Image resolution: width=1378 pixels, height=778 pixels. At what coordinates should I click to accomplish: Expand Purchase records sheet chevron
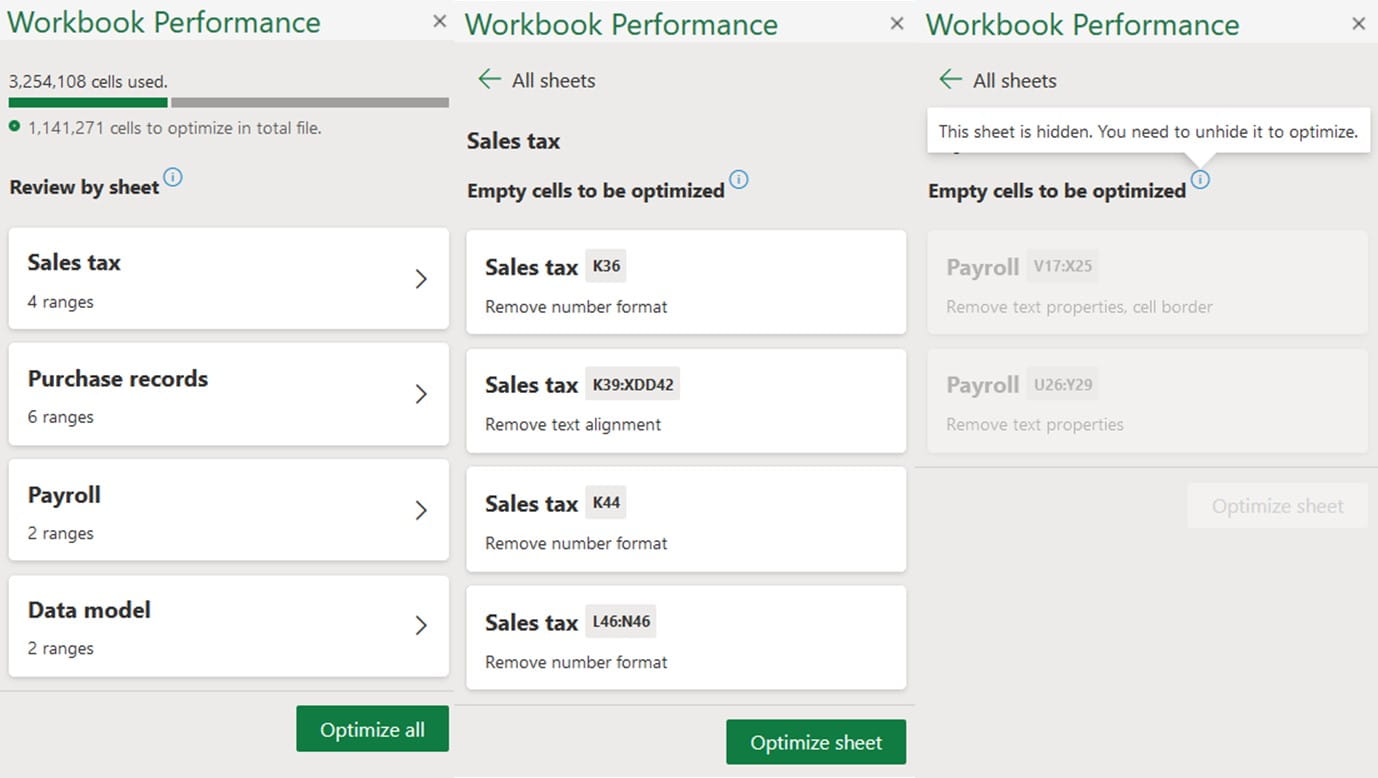click(421, 394)
